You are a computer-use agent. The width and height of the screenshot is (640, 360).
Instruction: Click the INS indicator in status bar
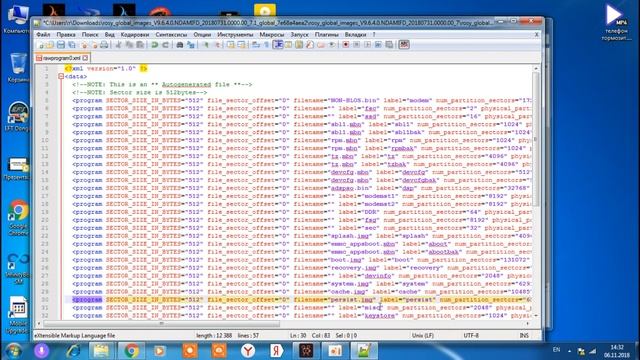[x=524, y=336]
